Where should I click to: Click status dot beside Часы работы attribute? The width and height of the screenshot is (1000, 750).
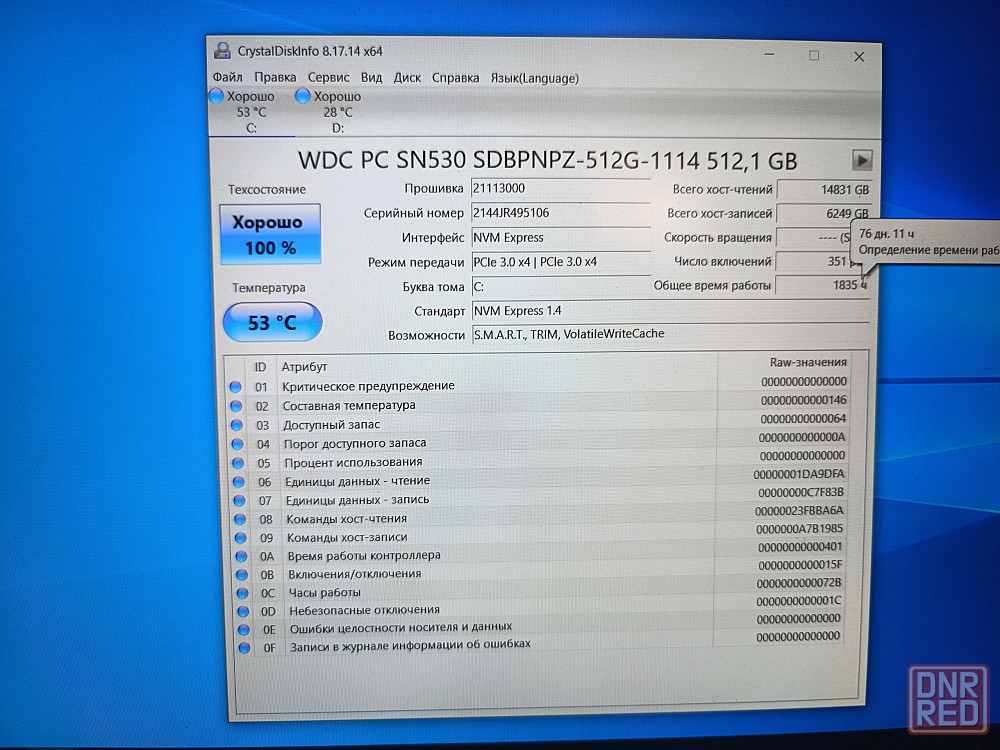click(x=241, y=593)
